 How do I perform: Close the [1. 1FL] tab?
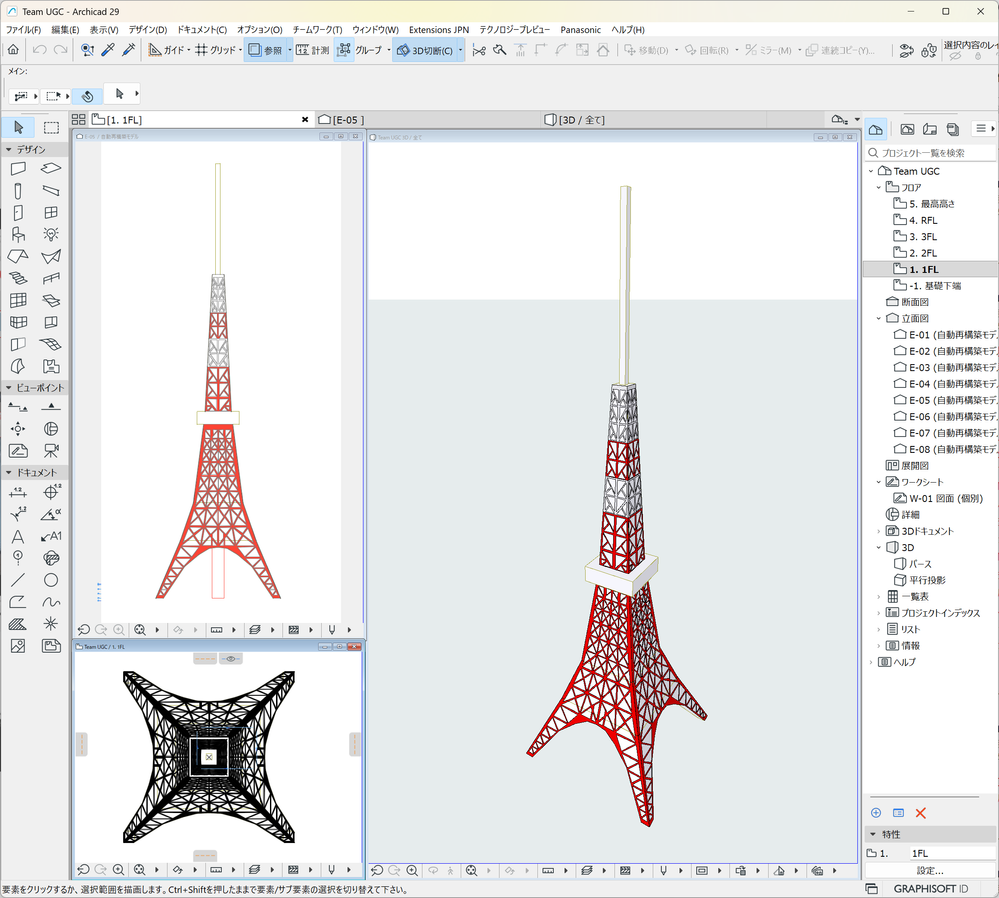305,119
